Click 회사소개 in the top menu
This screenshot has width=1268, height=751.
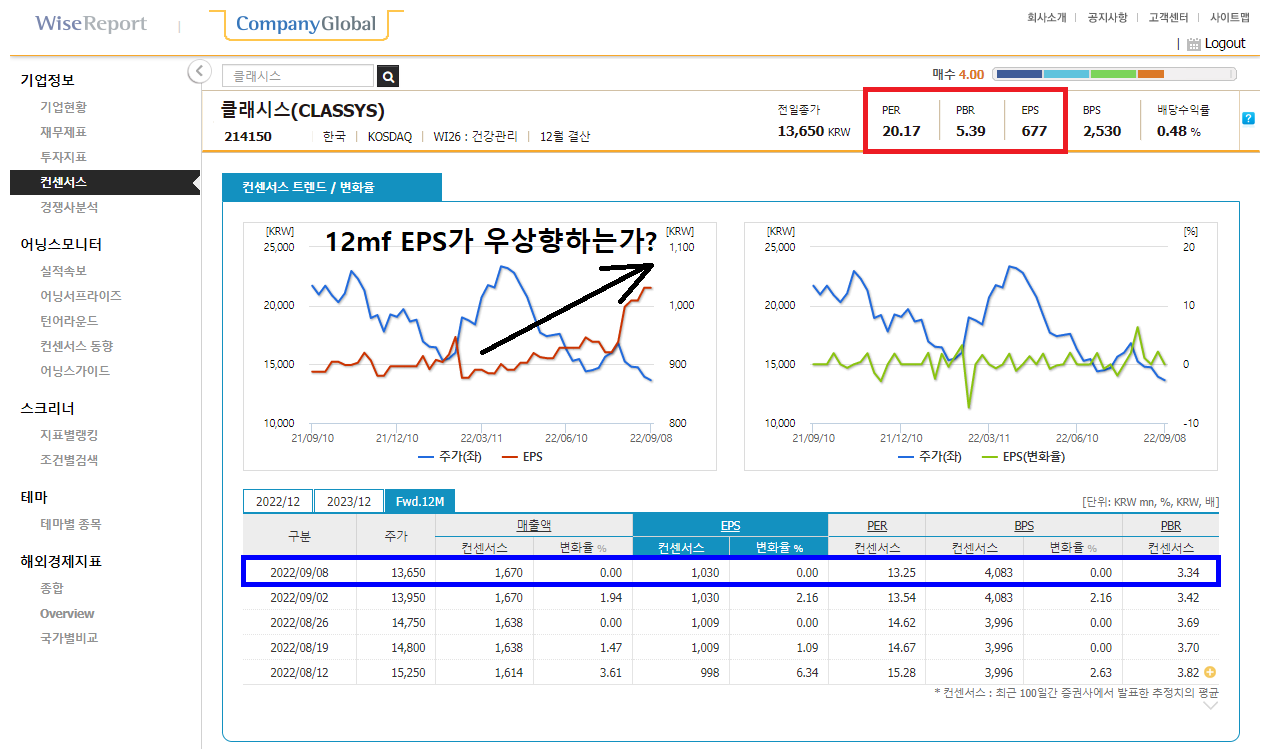[x=1047, y=17]
